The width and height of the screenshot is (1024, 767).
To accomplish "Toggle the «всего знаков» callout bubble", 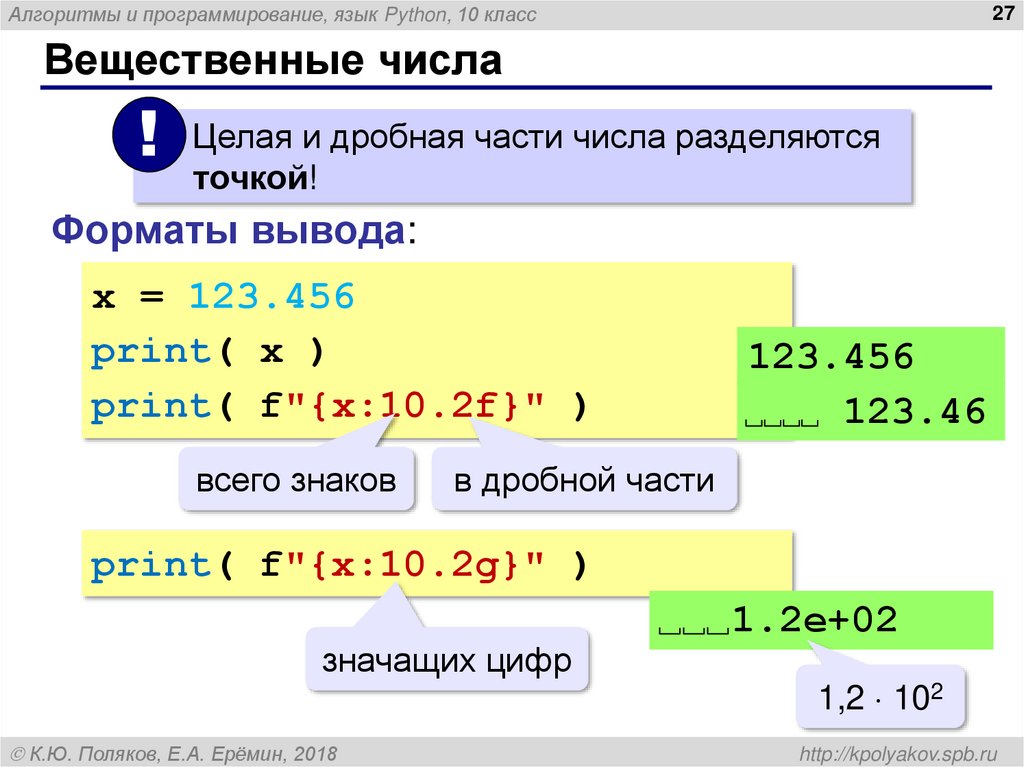I will [x=296, y=480].
